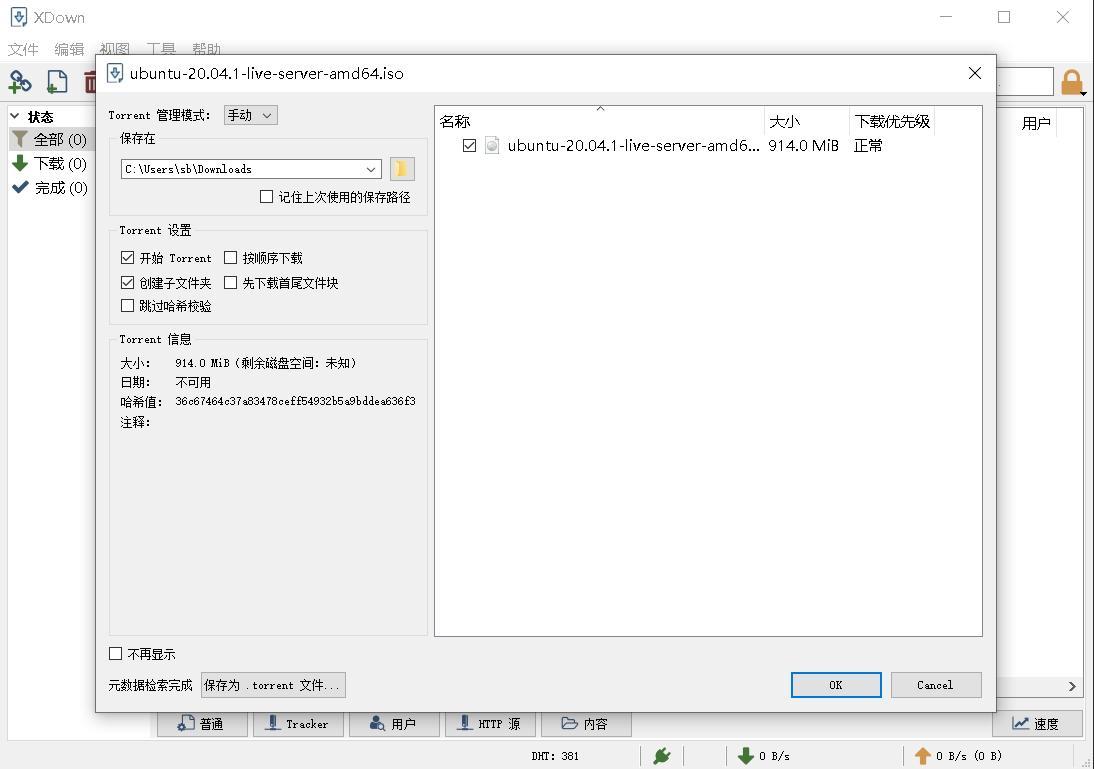The width and height of the screenshot is (1094, 769).
Task: Open the 工具 menu
Action: 161,48
